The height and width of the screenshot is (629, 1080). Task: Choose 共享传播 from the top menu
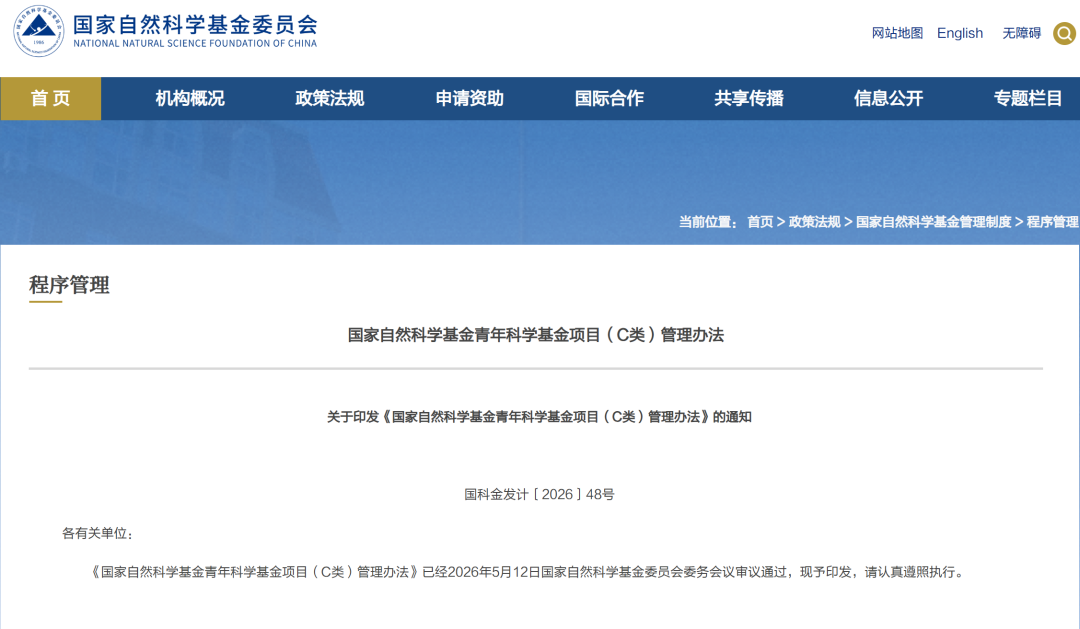tap(749, 99)
